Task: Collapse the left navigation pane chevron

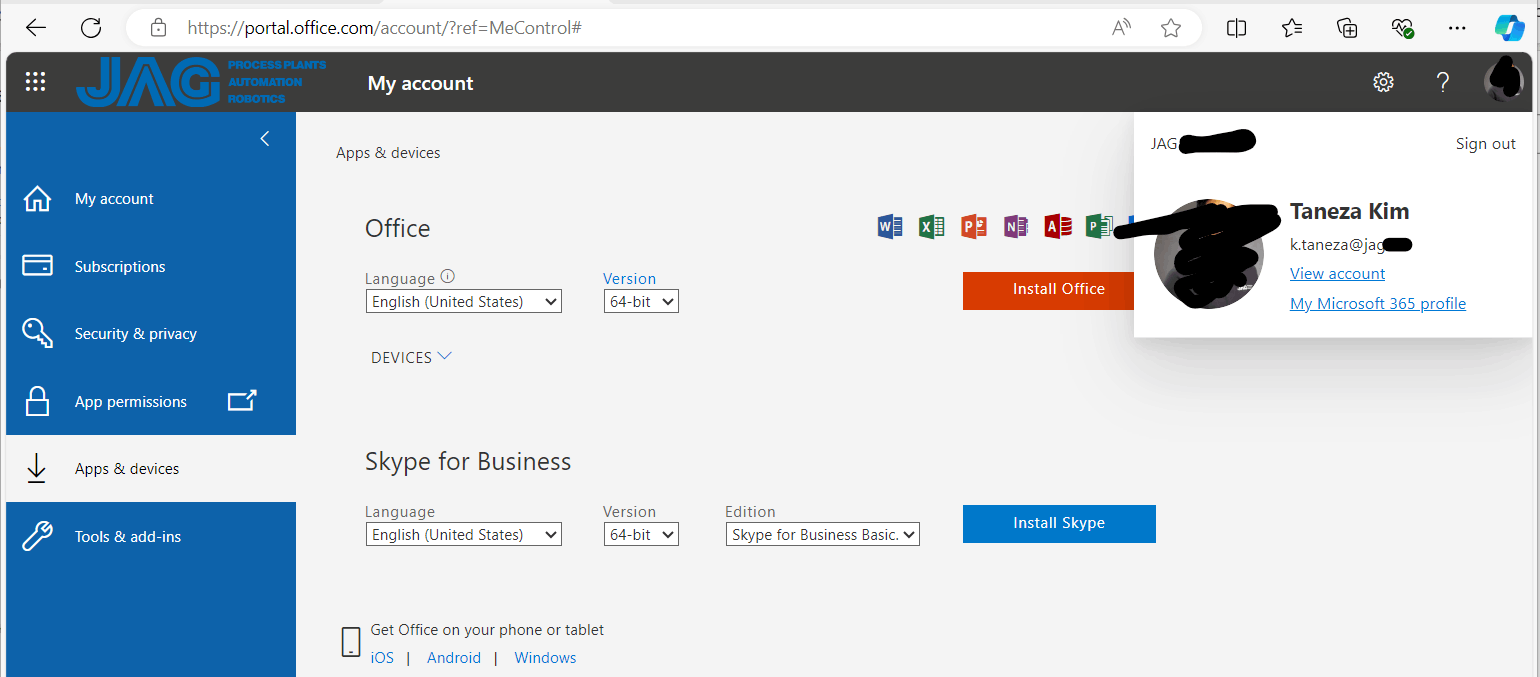Action: 265,139
